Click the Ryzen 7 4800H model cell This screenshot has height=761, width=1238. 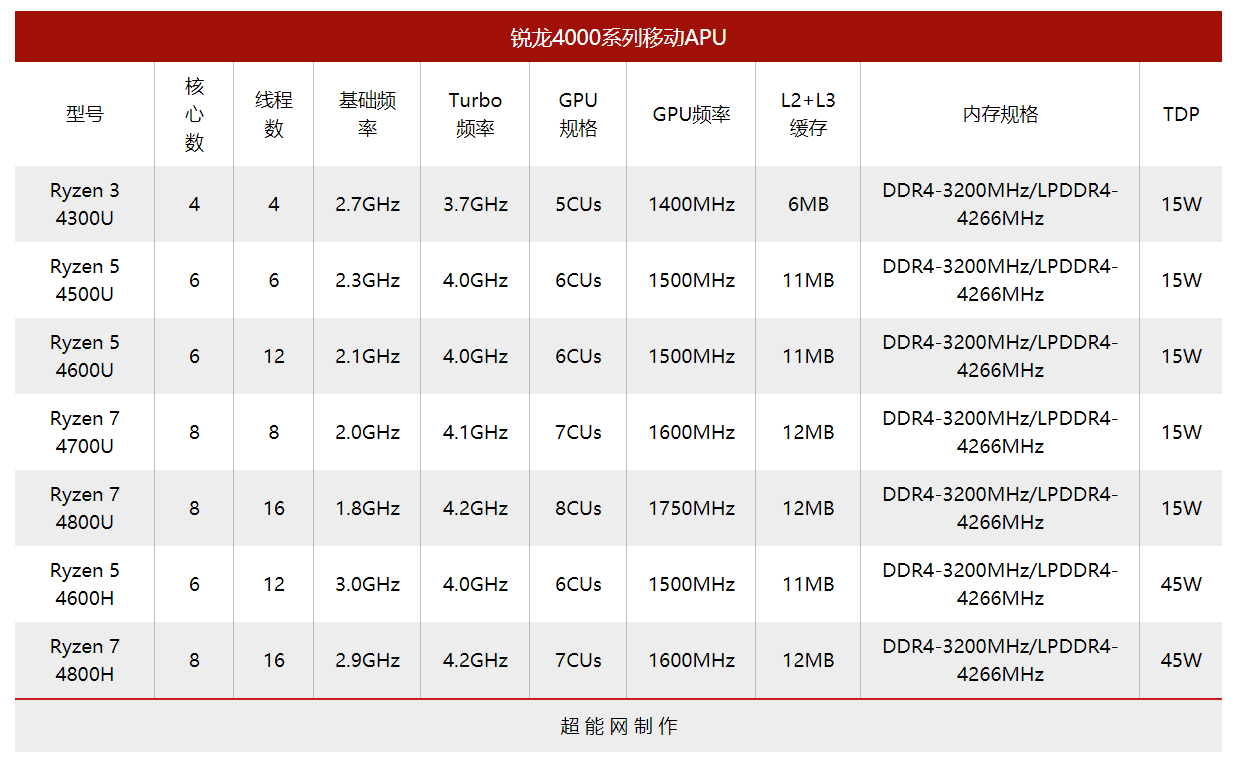pyautogui.click(x=85, y=660)
